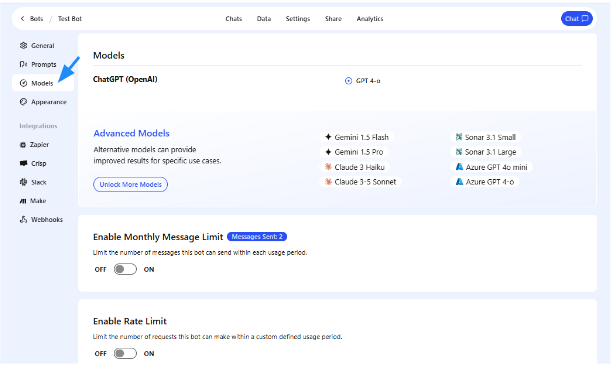Click the blue Chat button label

(572, 18)
